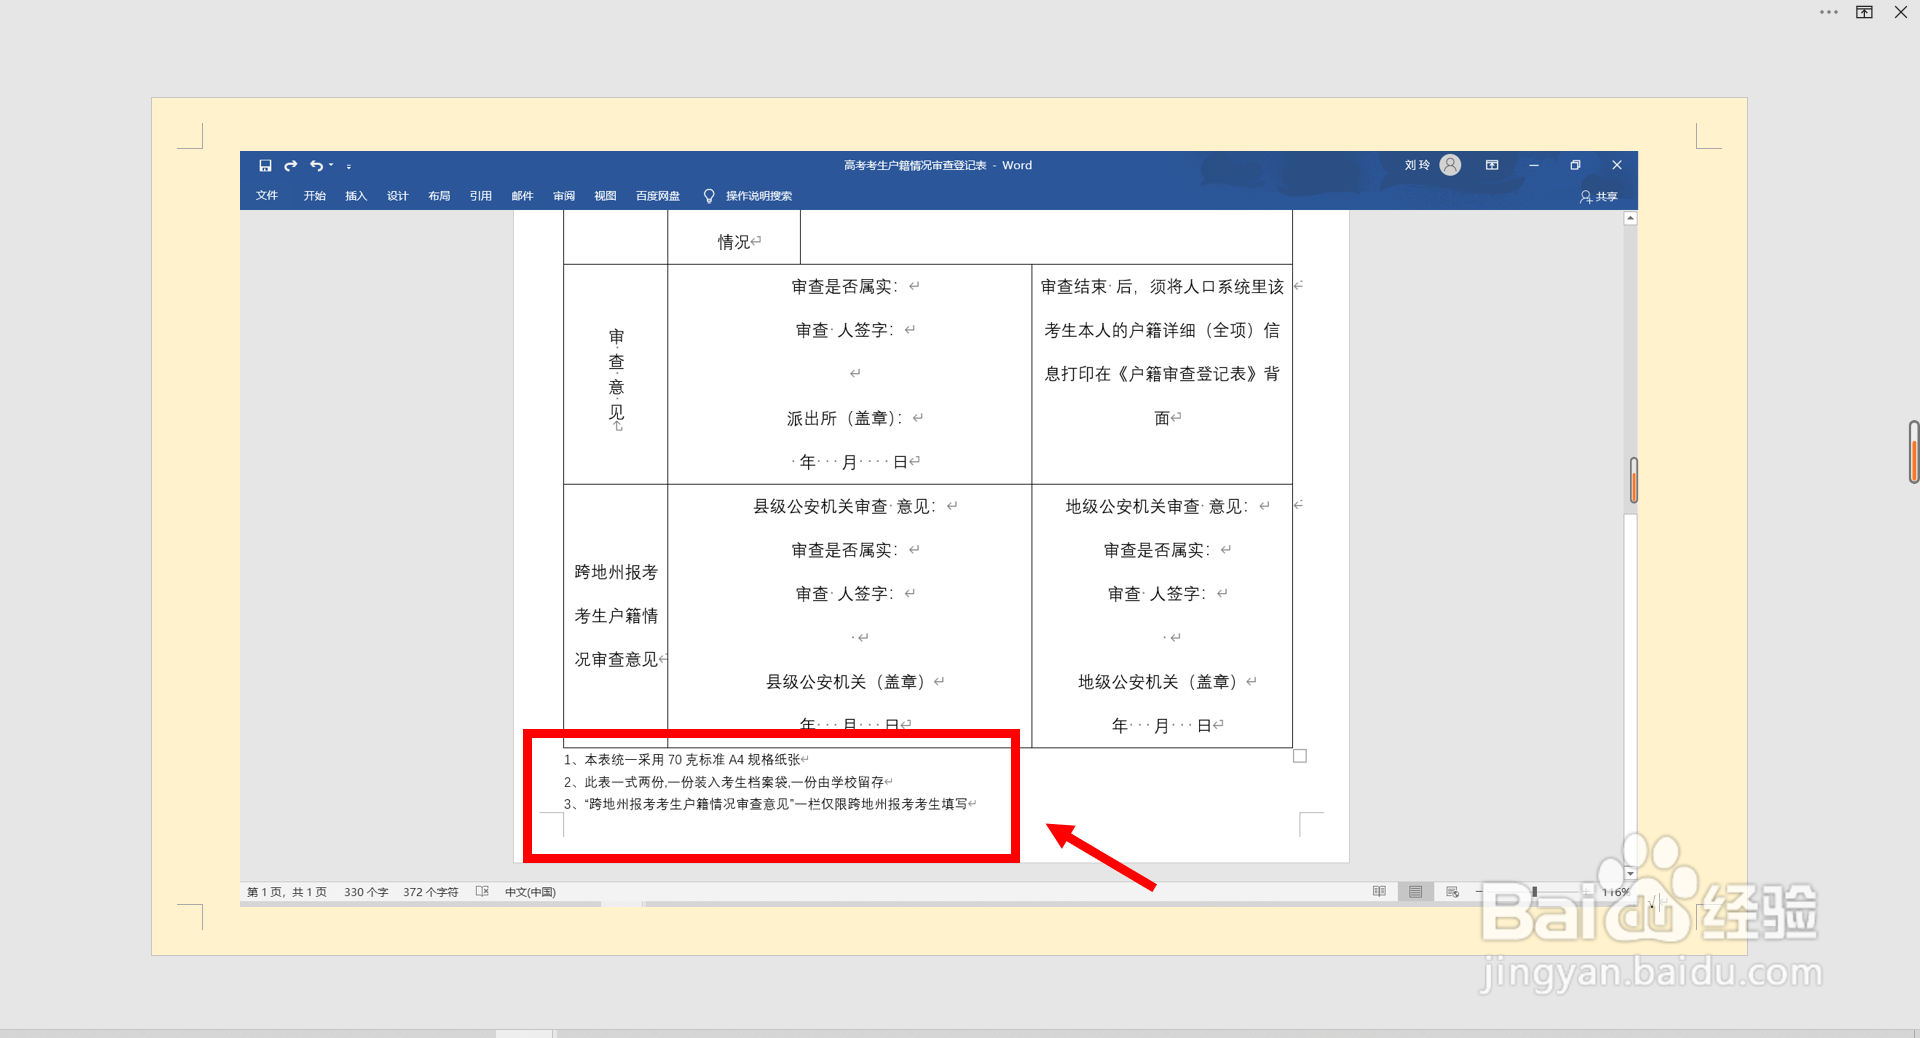The height and width of the screenshot is (1038, 1928).
Task: Switch to Read Mode view icon
Action: (1379, 891)
